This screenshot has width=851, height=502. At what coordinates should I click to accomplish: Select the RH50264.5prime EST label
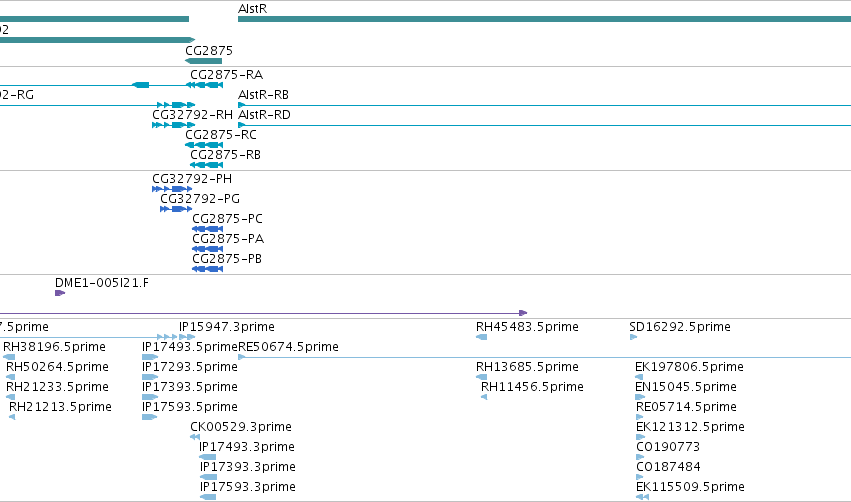[58, 367]
